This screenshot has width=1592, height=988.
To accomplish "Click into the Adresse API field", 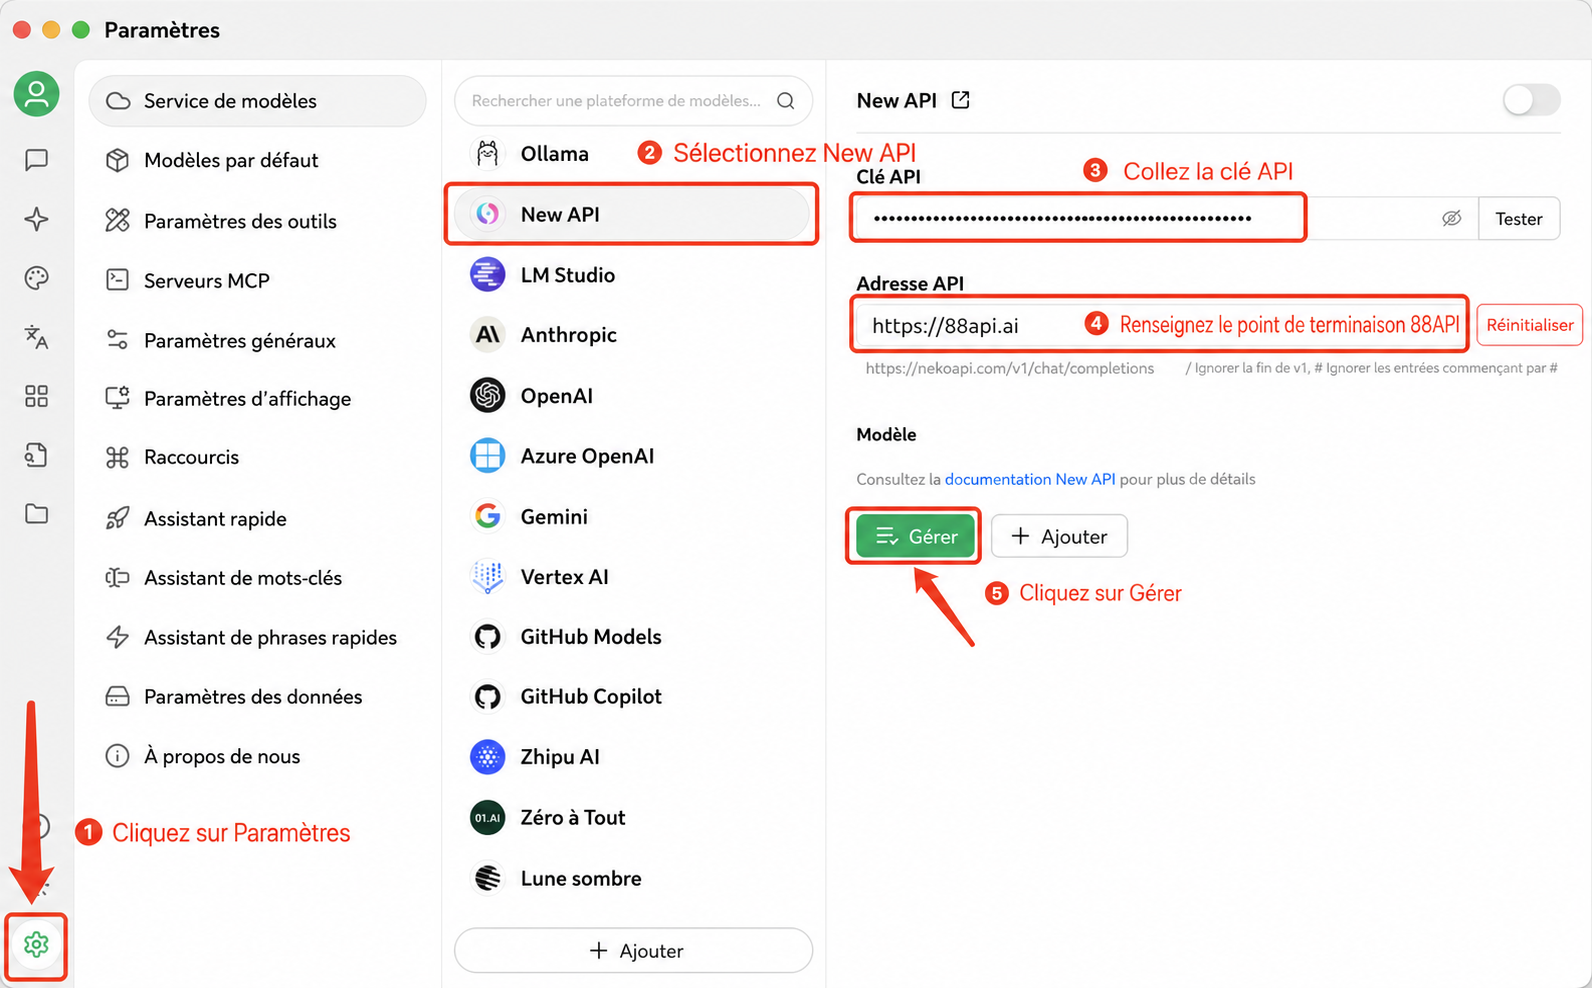I will [1161, 325].
